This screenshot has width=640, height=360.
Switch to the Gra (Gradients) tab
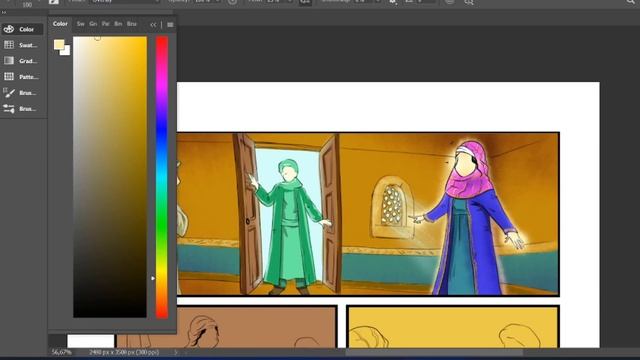93,24
